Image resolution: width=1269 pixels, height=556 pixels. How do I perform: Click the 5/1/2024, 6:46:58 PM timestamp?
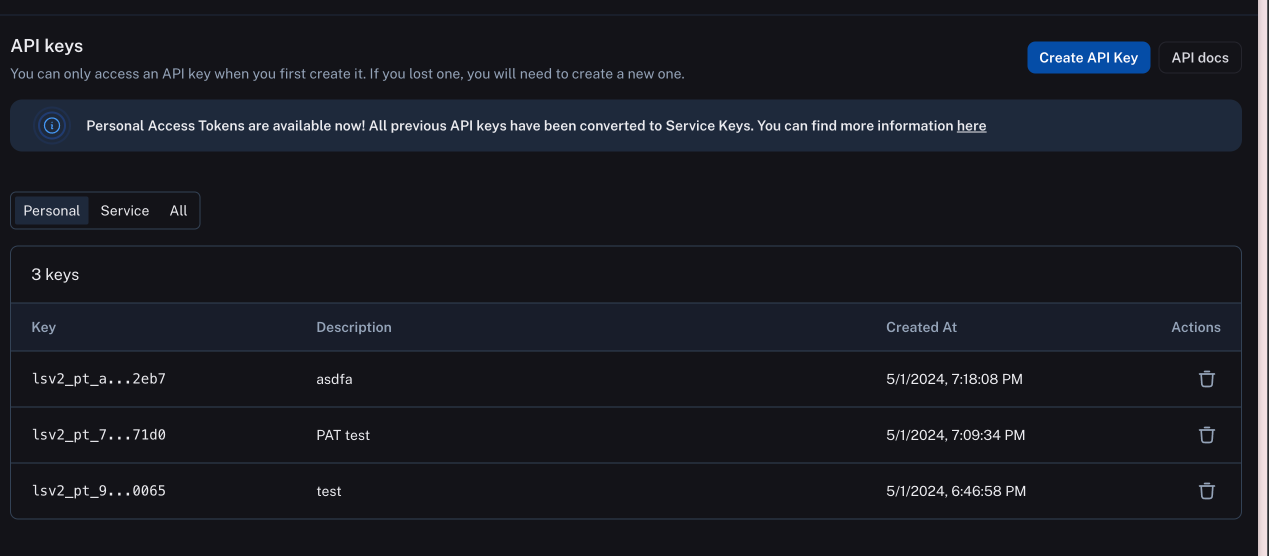955,491
